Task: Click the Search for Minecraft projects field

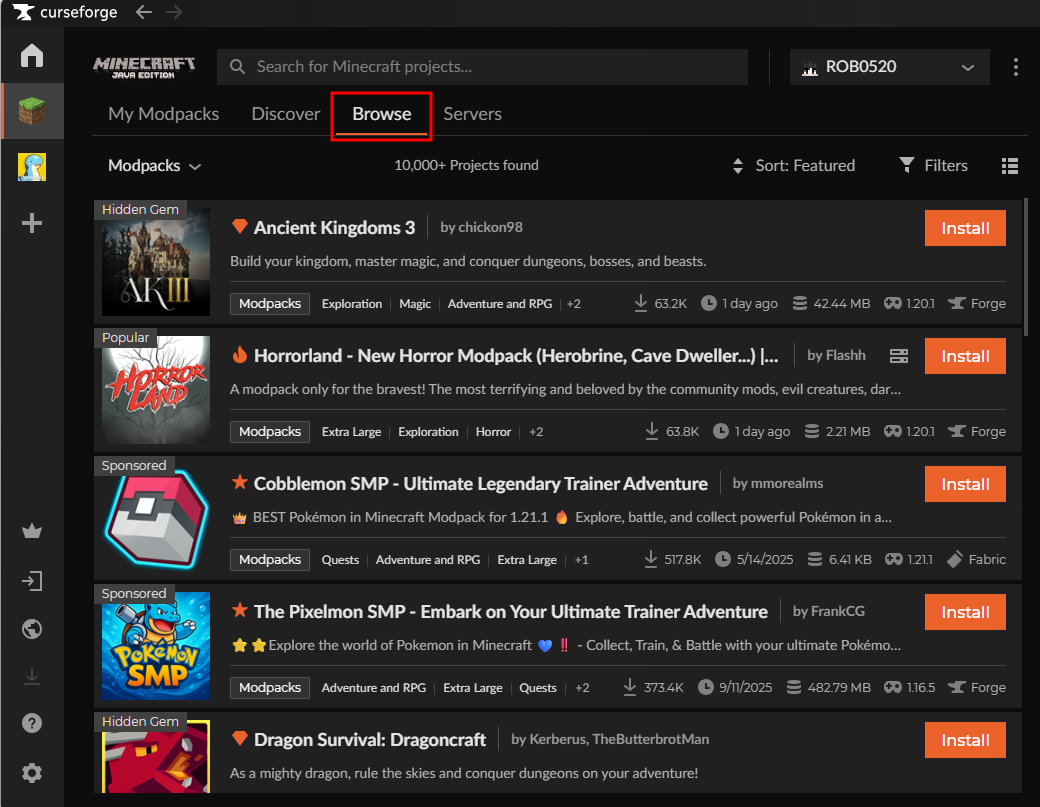Action: point(482,67)
